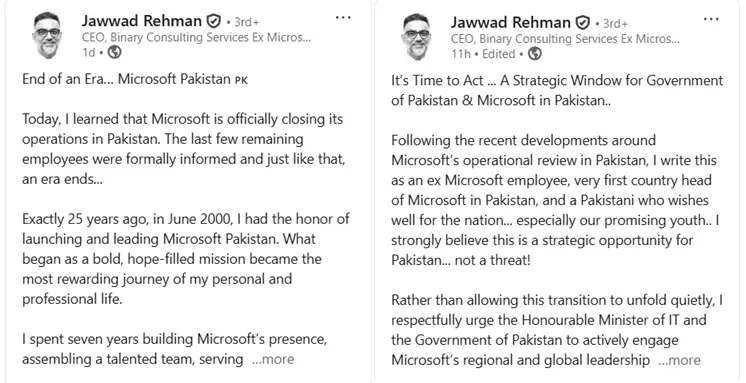Click the verified badge on the right post
This screenshot has width=746, height=383.
point(582,22)
